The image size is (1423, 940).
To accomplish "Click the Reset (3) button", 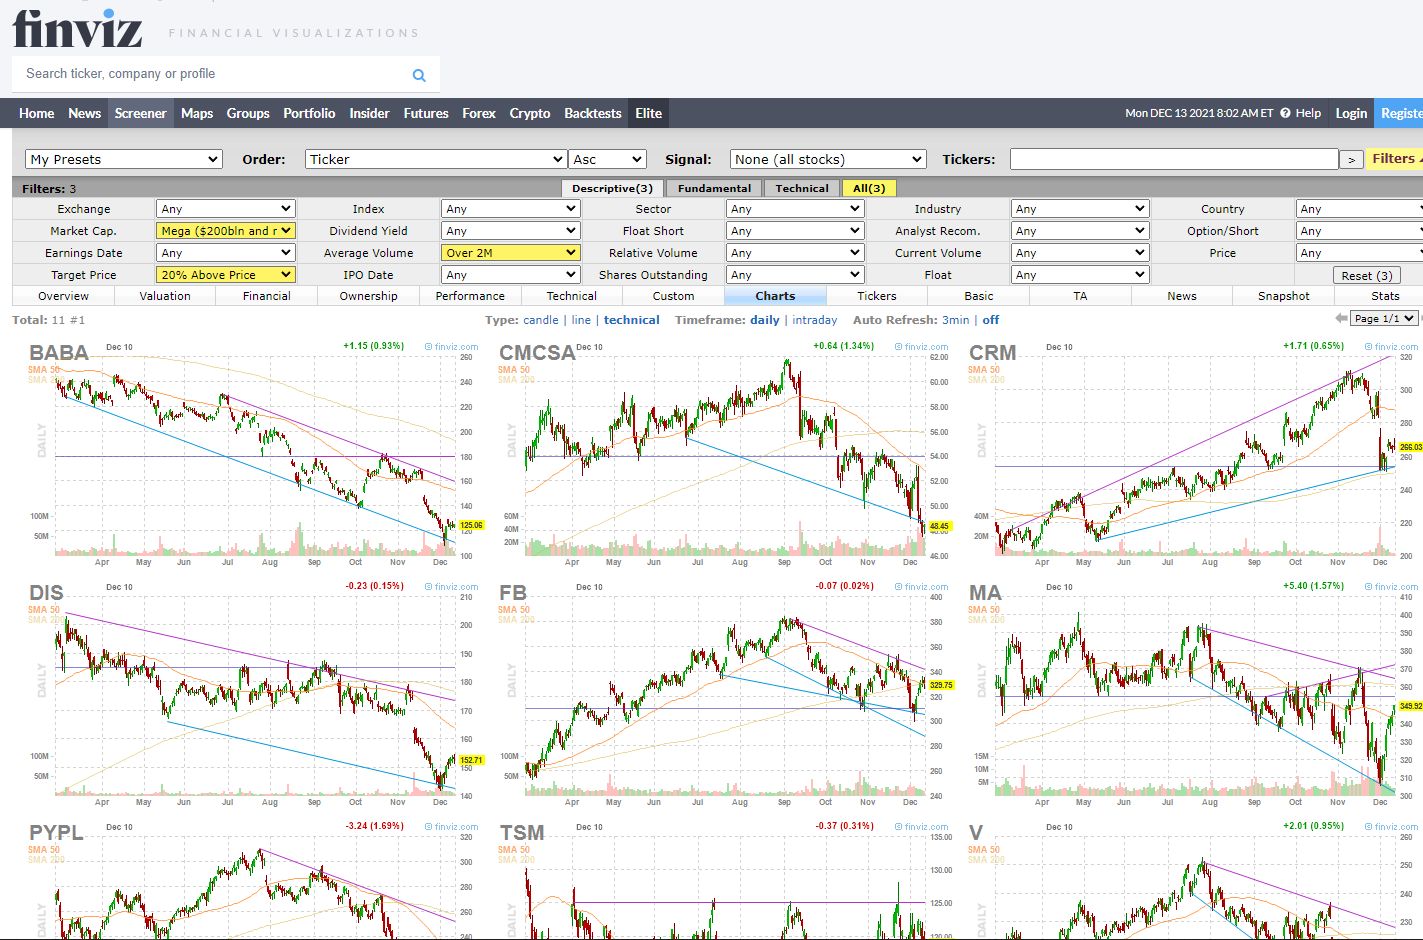I will 1367,275.
